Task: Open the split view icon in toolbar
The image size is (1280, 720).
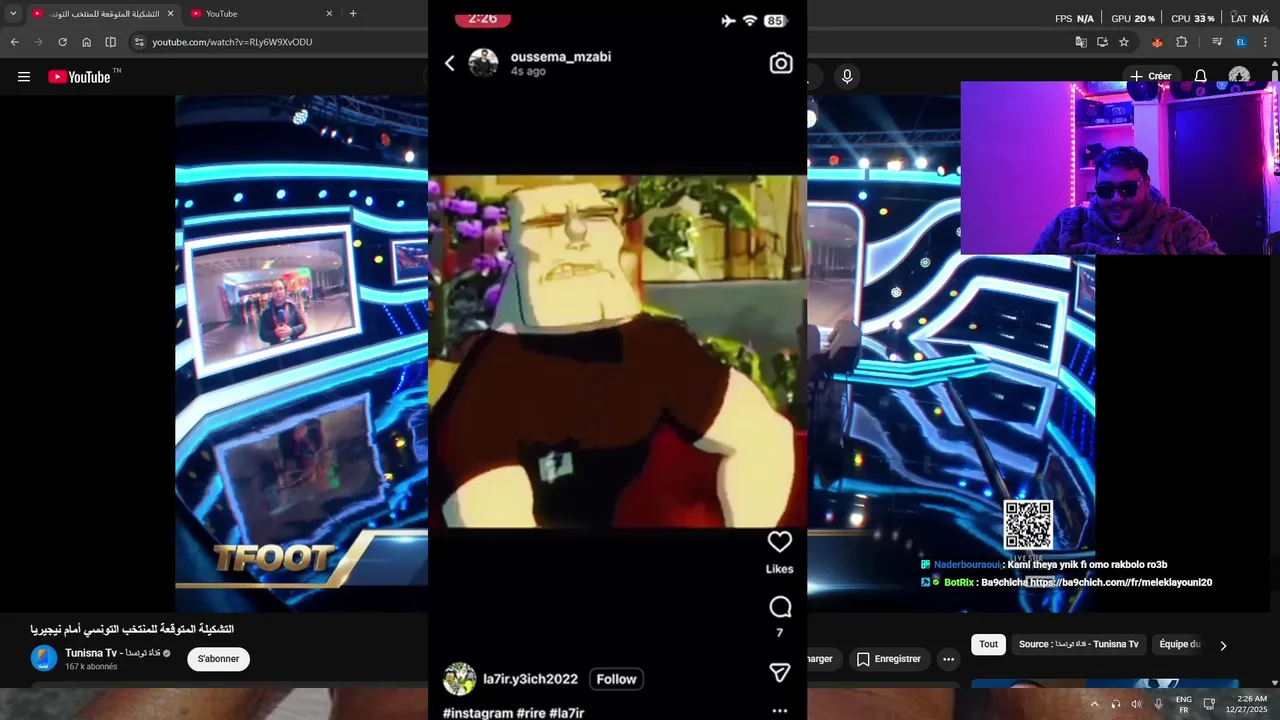Action: [x=110, y=42]
